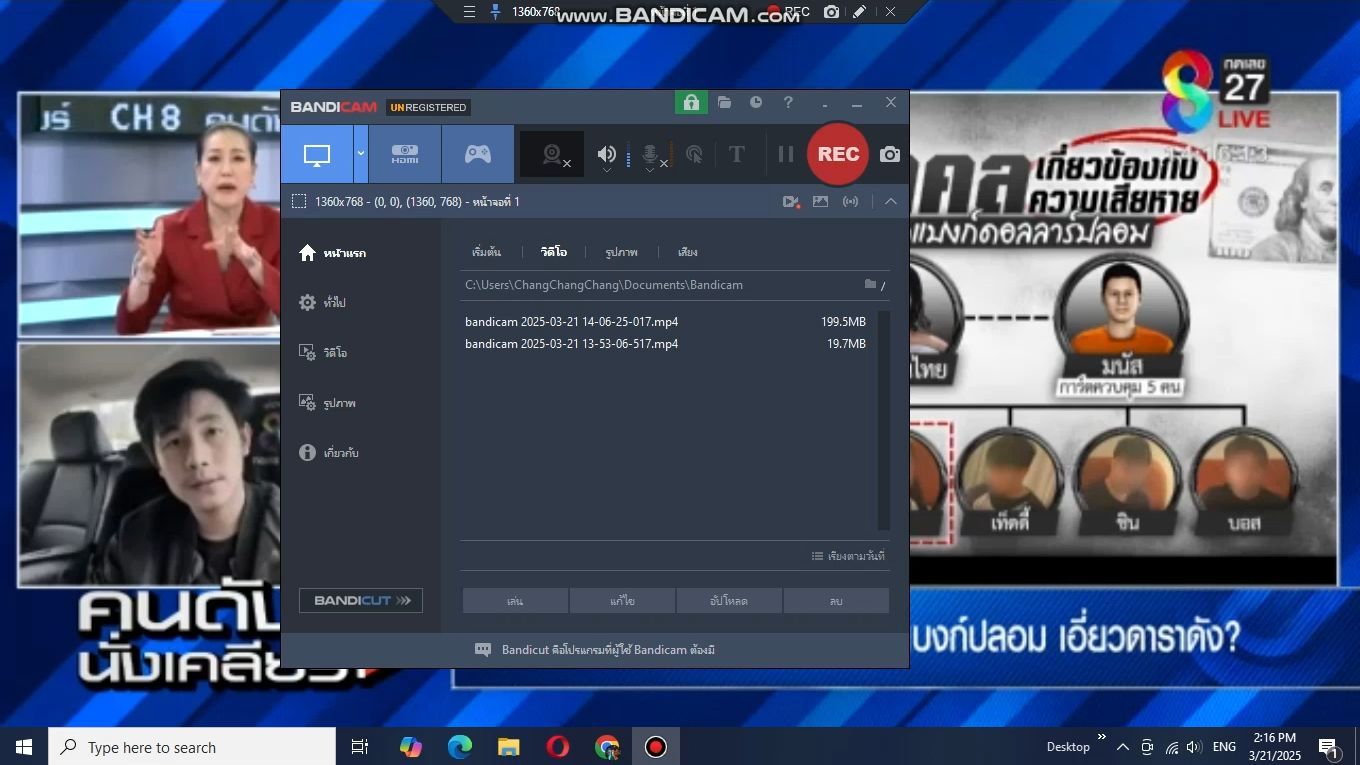Click the video camera icon on status bar
Image resolution: width=1360 pixels, height=765 pixels.
(x=791, y=201)
